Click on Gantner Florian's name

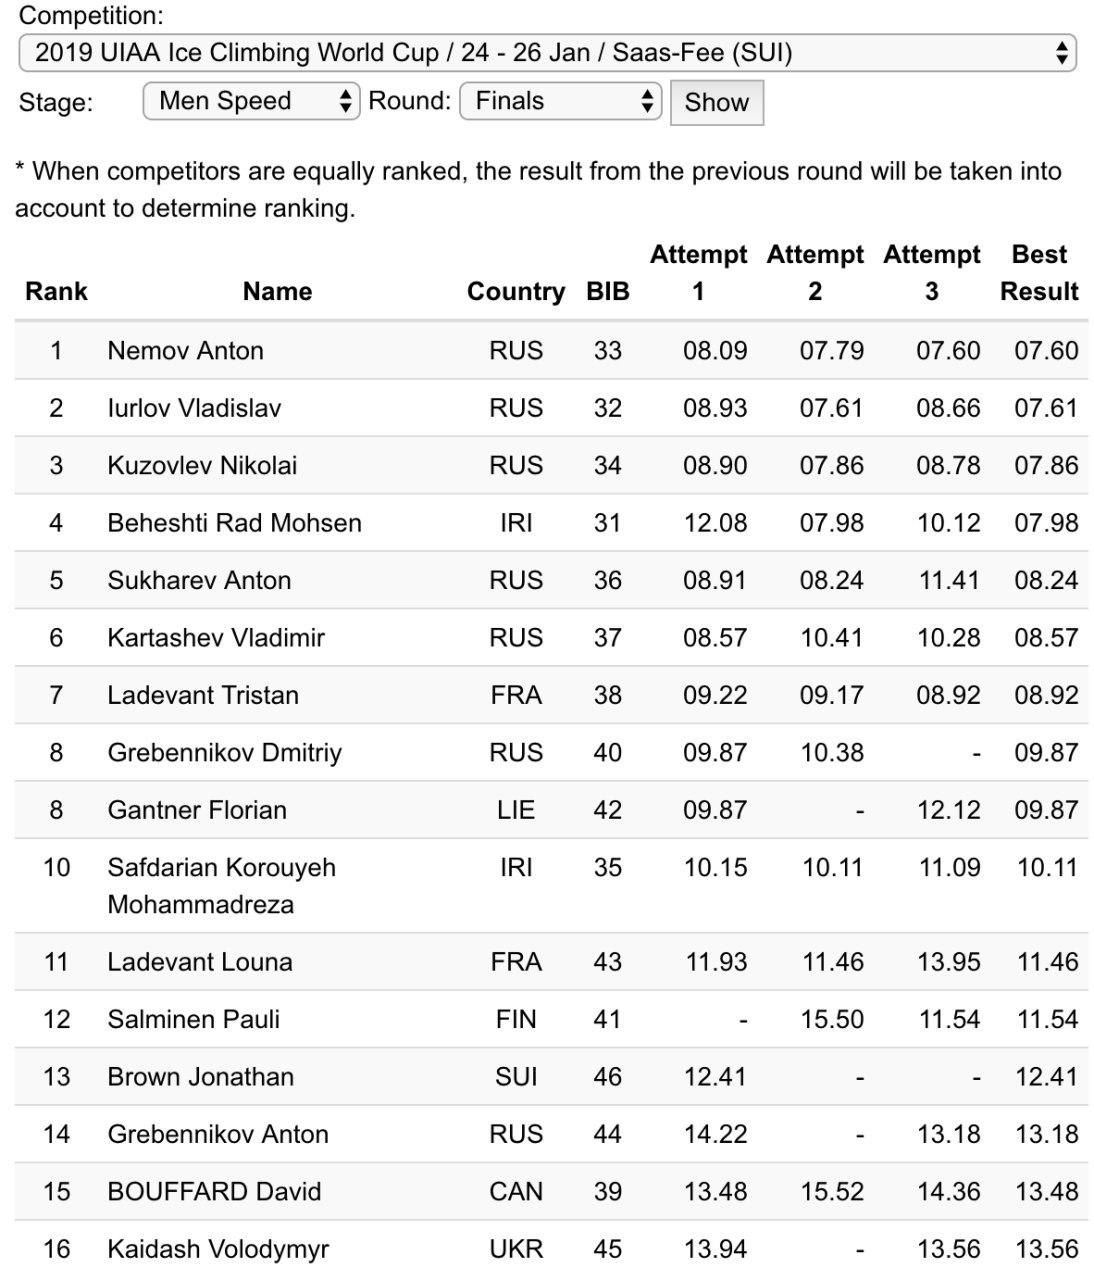pyautogui.click(x=197, y=810)
